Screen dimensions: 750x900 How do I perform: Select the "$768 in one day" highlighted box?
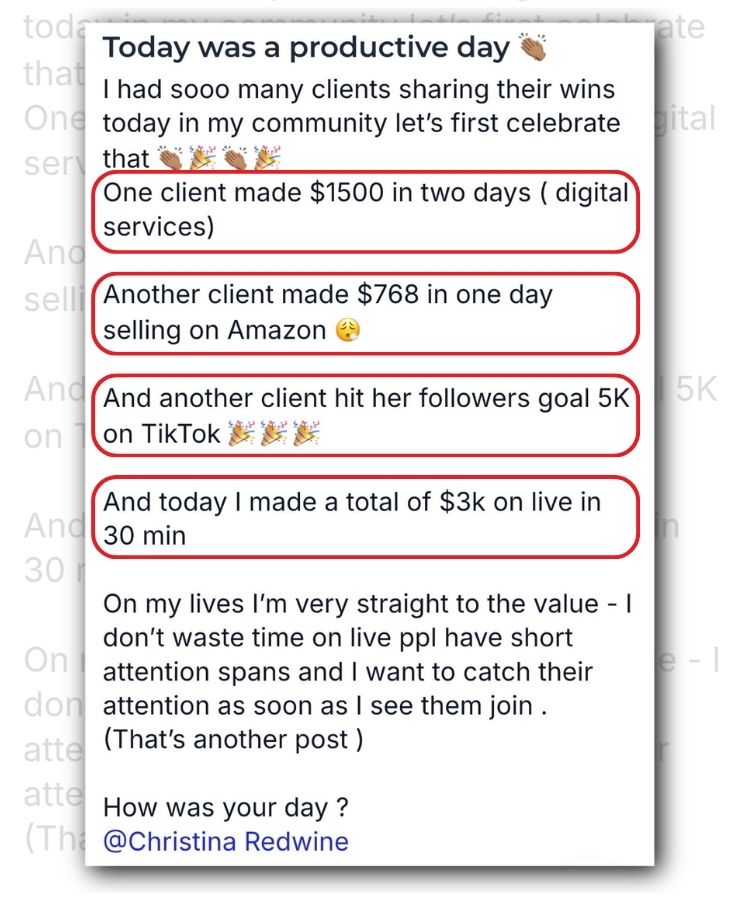click(x=366, y=313)
